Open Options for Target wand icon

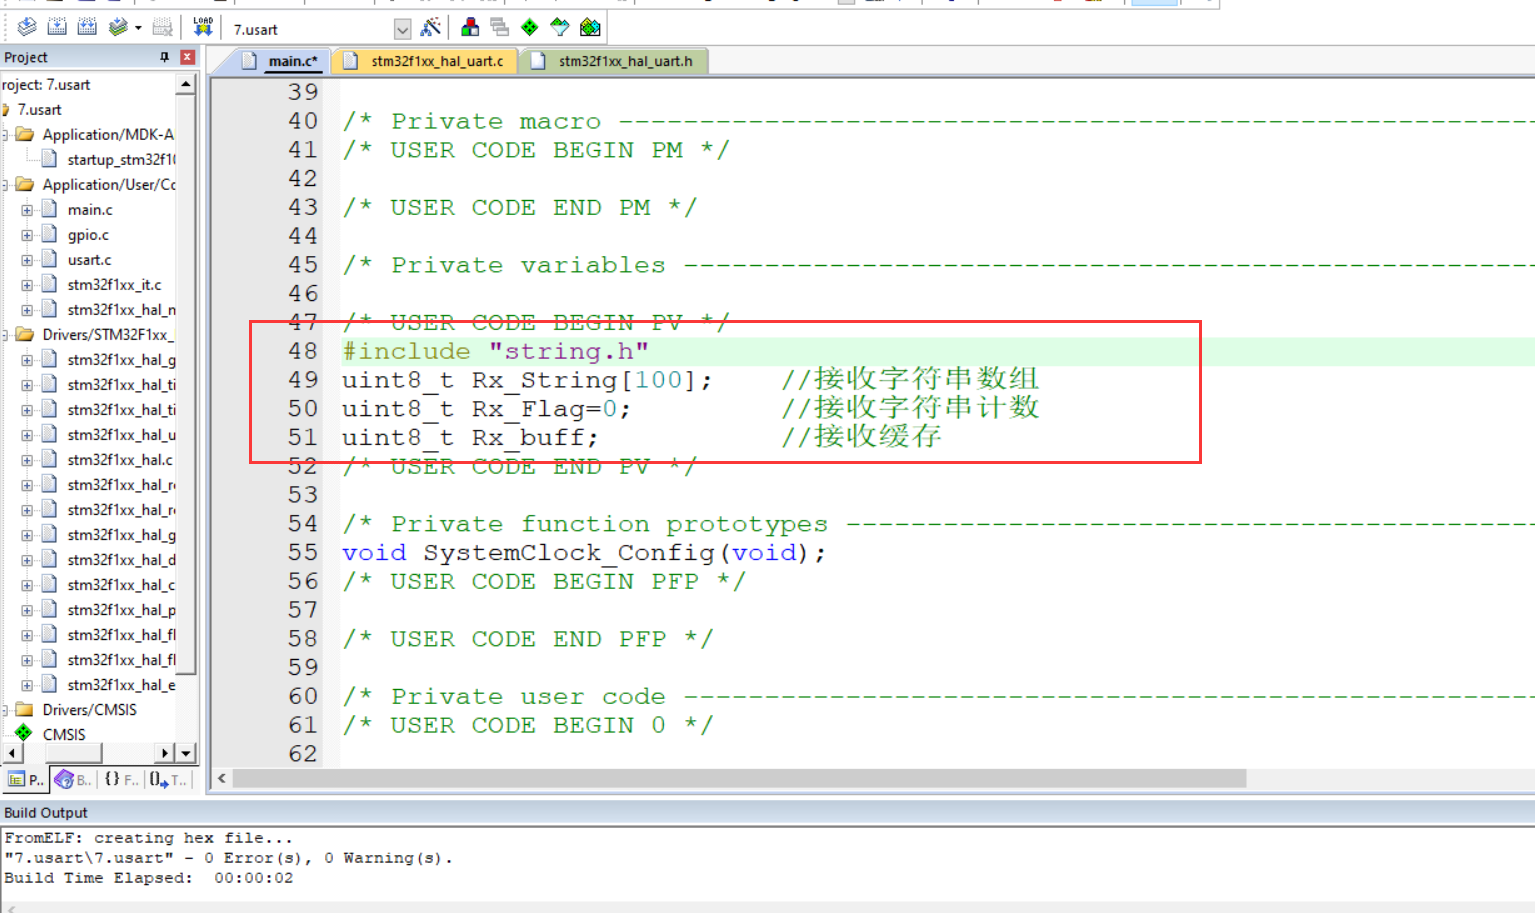tap(431, 27)
